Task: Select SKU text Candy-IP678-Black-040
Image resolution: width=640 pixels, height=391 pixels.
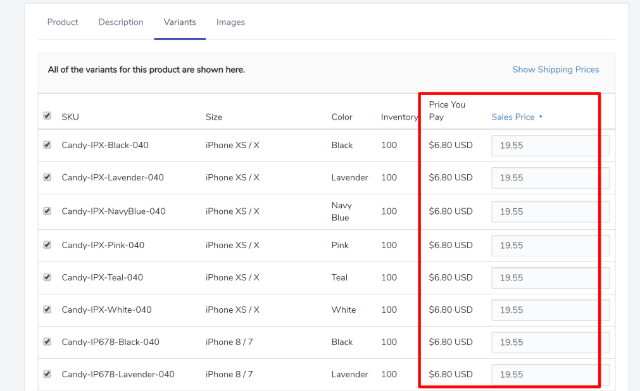Action: tap(110, 342)
